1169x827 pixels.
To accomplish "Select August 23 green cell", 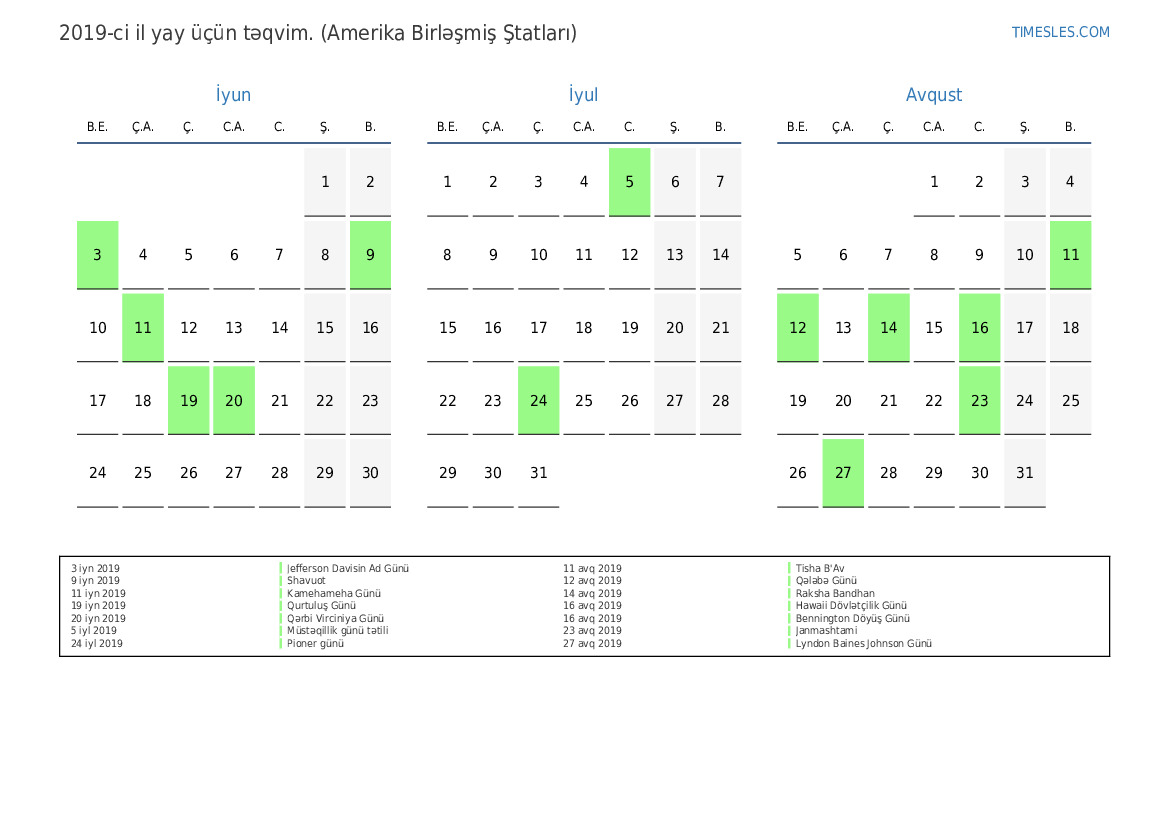I will click(979, 400).
